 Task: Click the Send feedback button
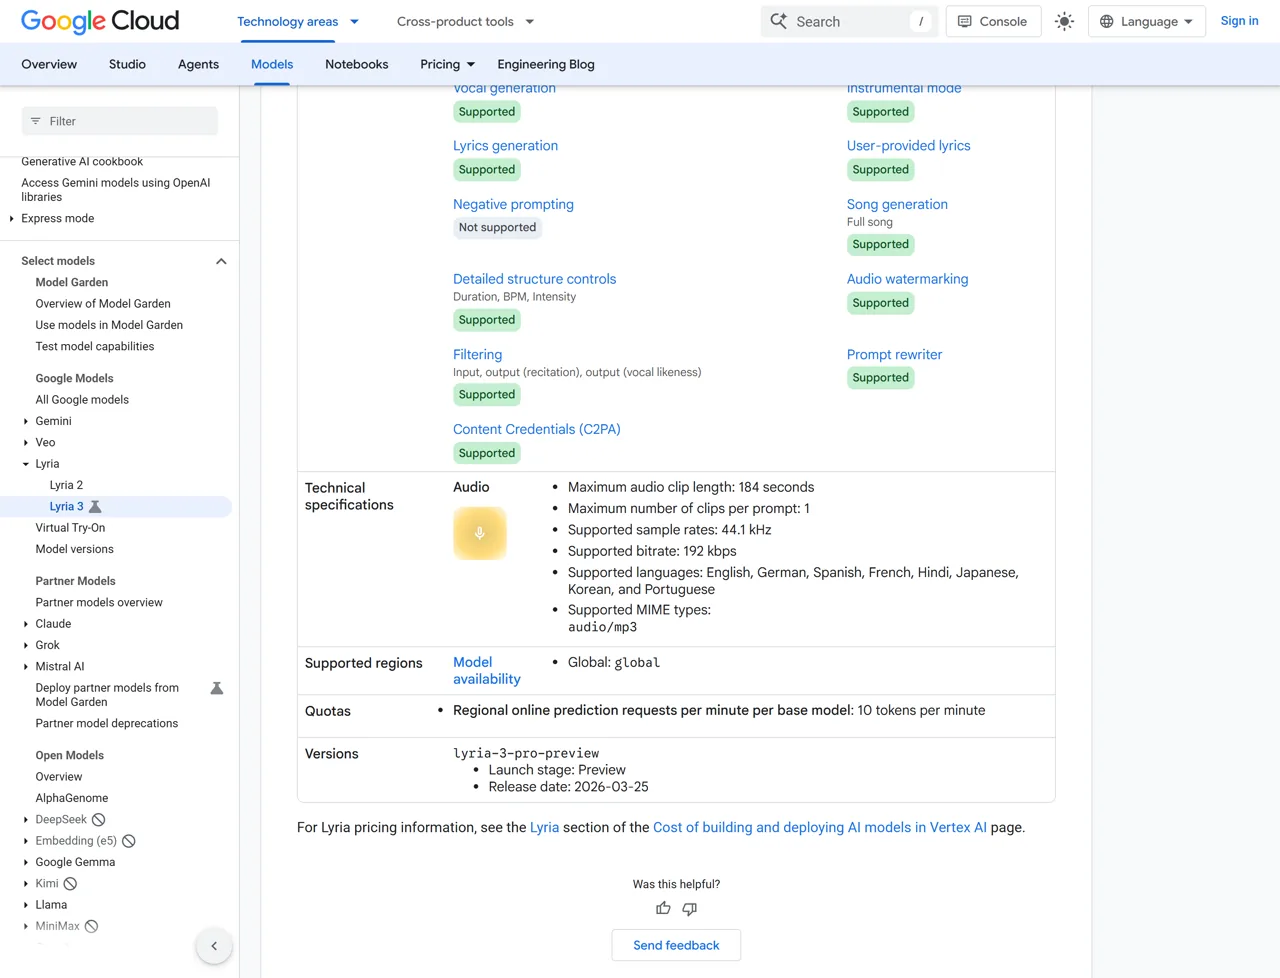tap(676, 945)
